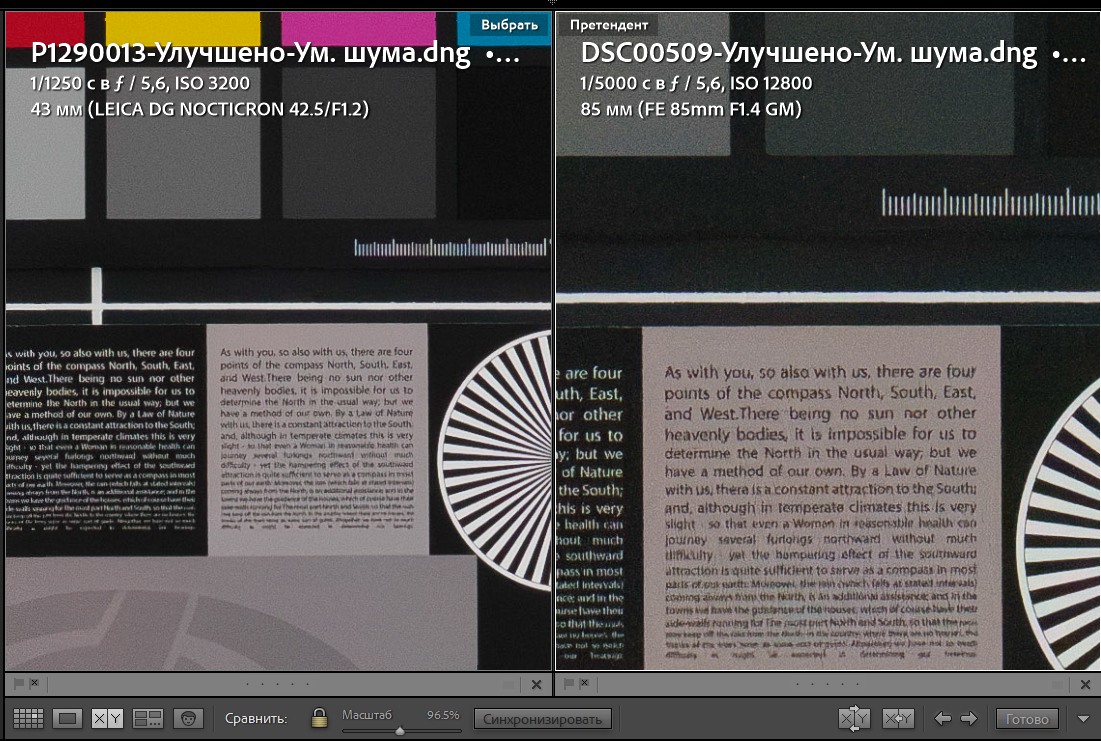Click the Сравнить: toolbar label
This screenshot has height=741, width=1101.
click(x=256, y=719)
